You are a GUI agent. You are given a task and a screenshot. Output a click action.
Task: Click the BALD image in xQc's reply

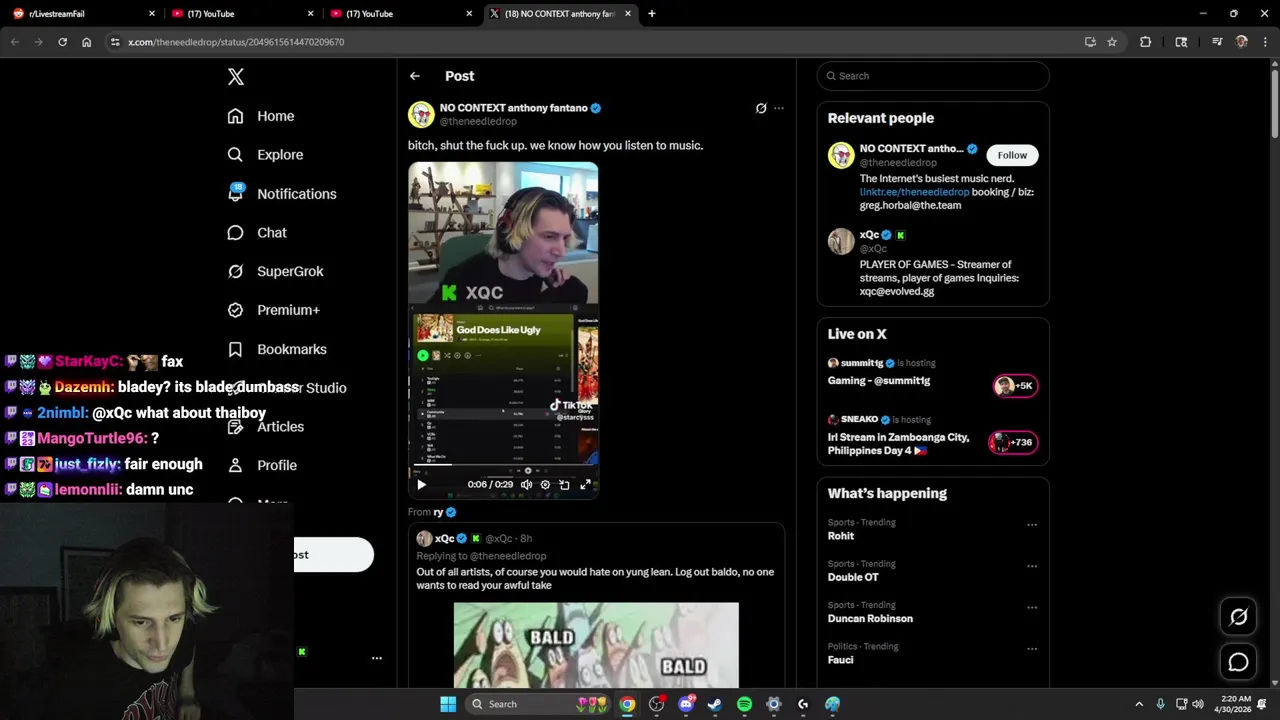pyautogui.click(x=596, y=644)
